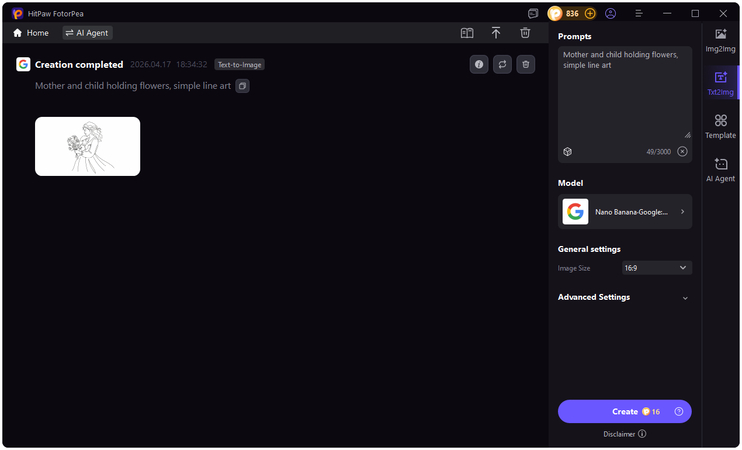Open Create help question icon

[679, 411]
